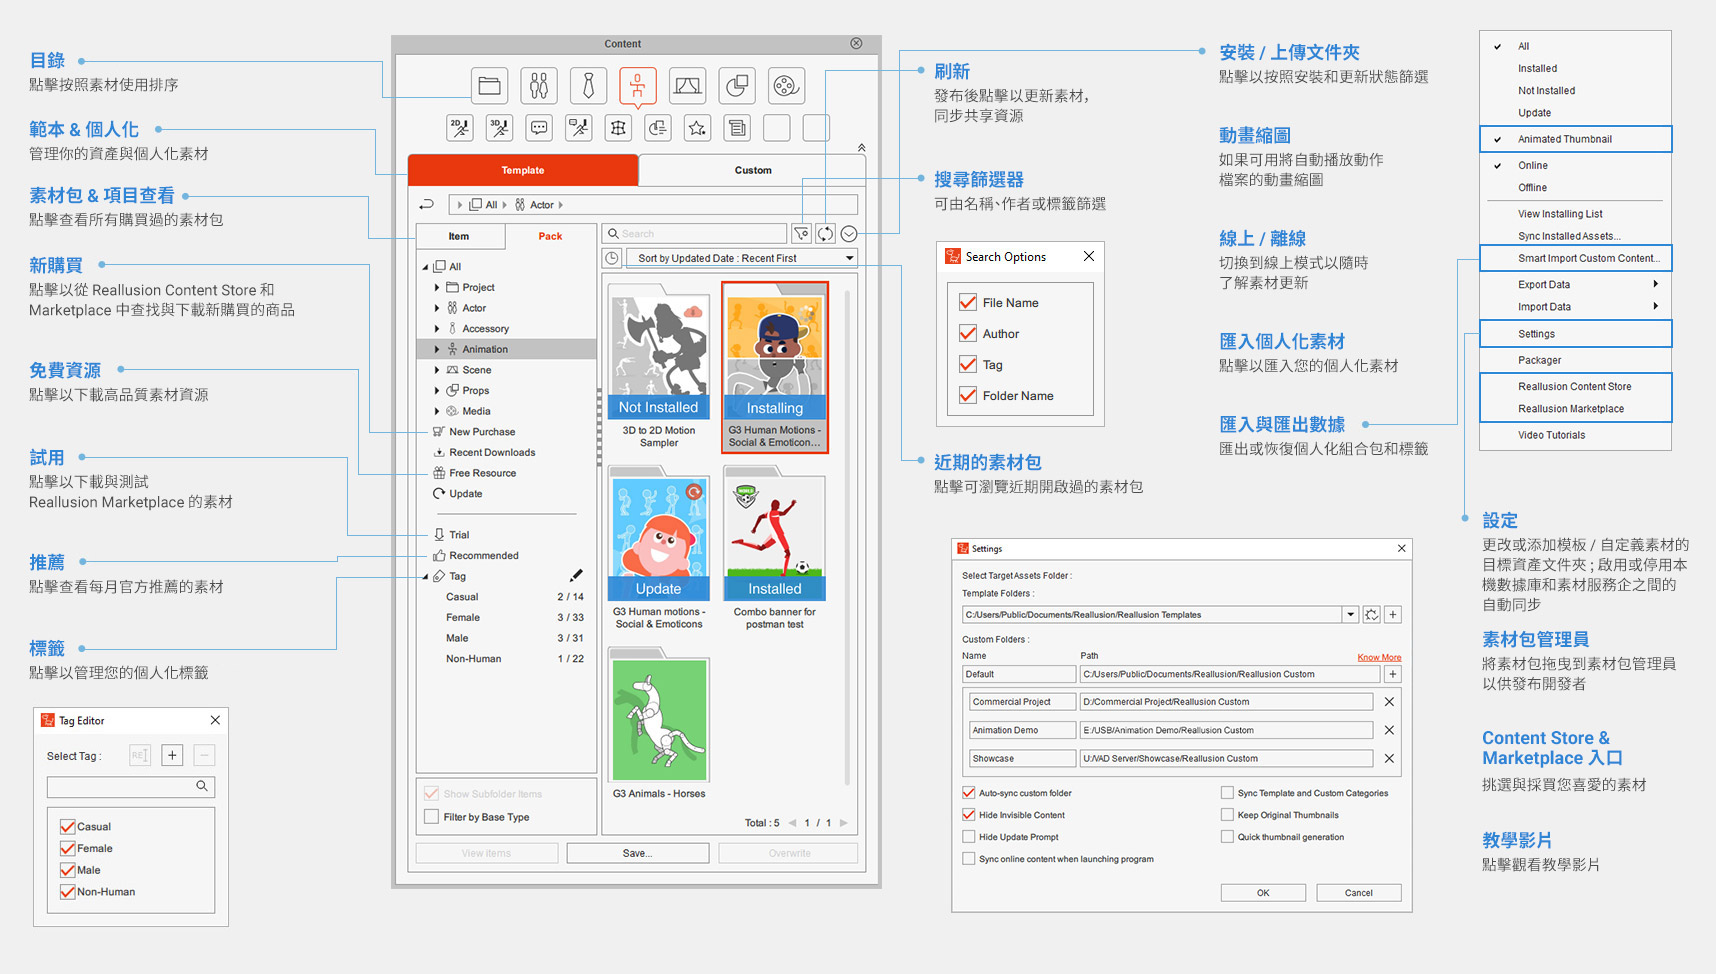Add a Template Folder in Settings
Screen dimensions: 1716x974
[x=1393, y=615]
